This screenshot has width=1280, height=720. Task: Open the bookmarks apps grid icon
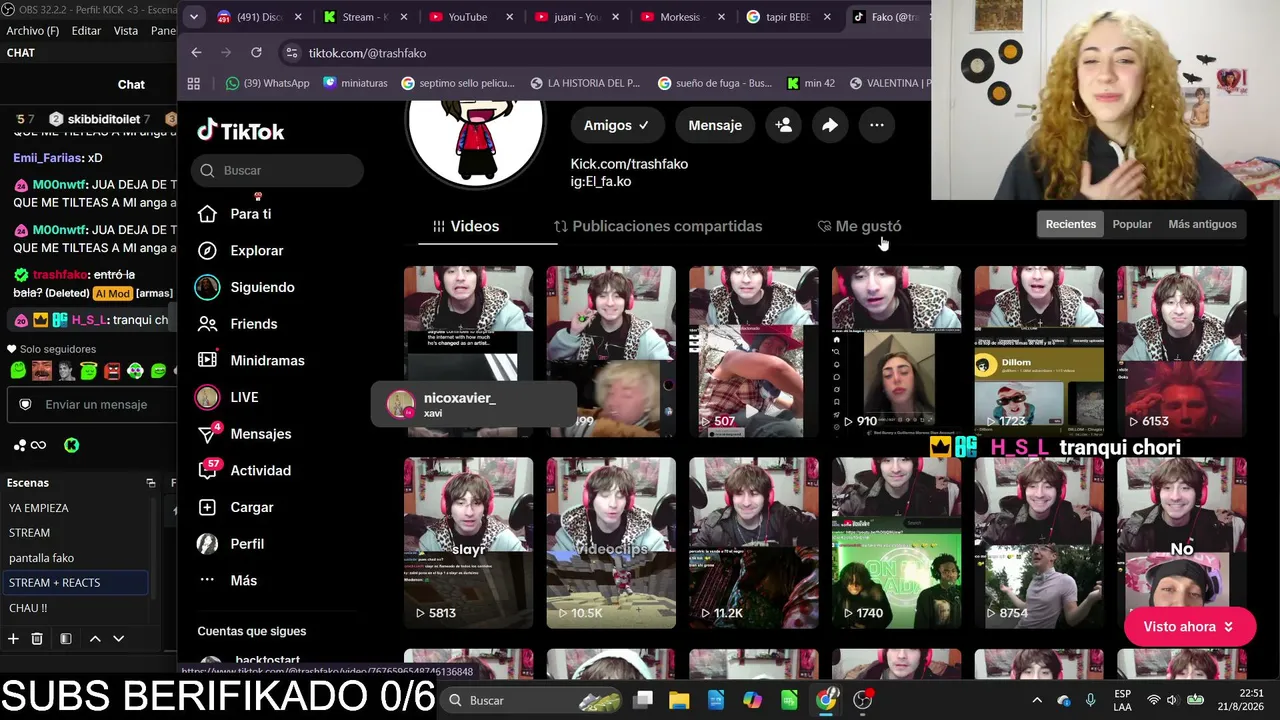(x=194, y=83)
